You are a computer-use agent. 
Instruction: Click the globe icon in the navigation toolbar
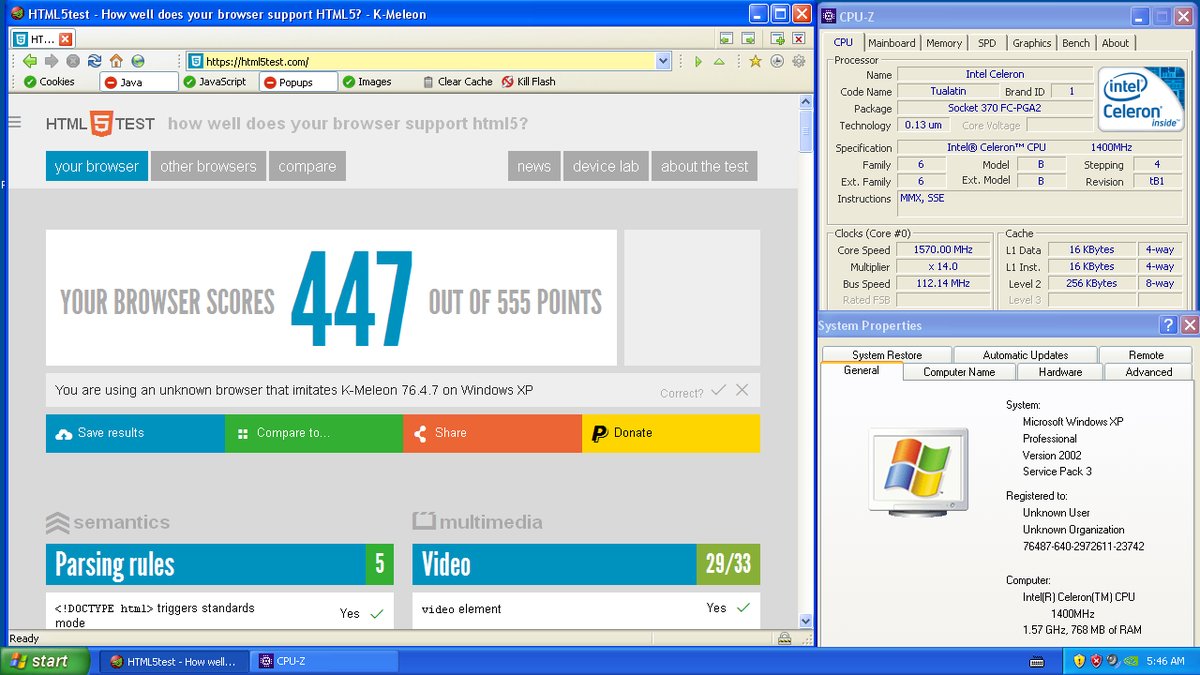(x=138, y=61)
